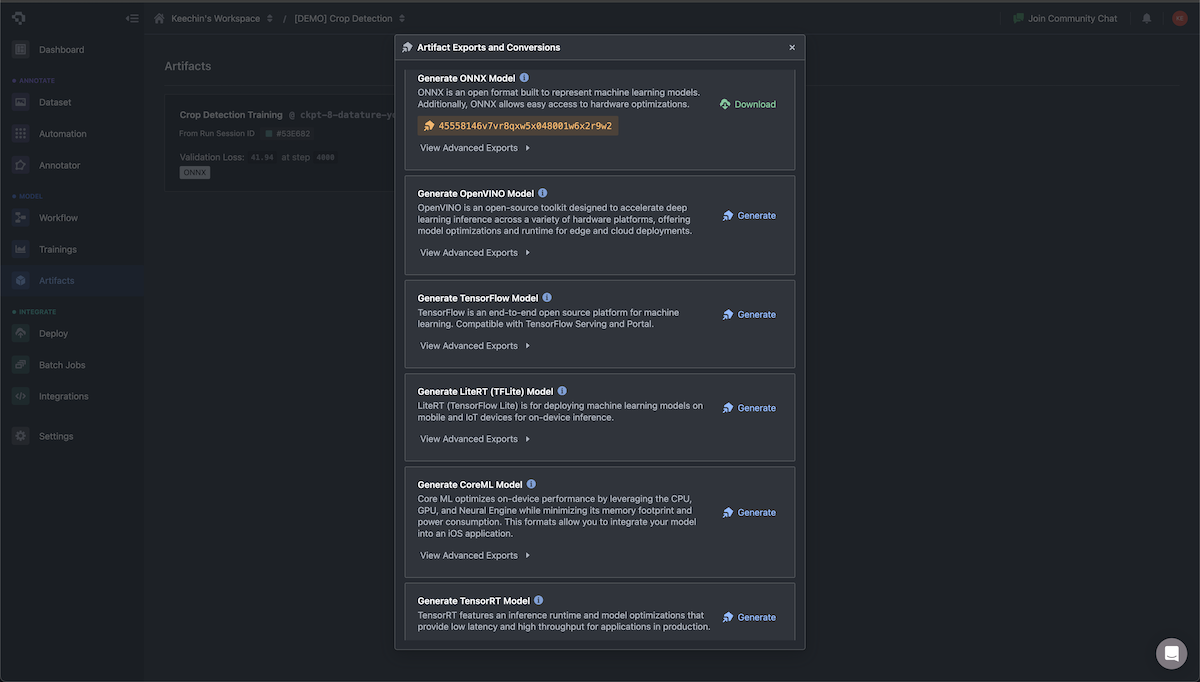Expand View Advanced Exports under OpenVINO Model
The width and height of the screenshot is (1200, 682).
tap(475, 253)
